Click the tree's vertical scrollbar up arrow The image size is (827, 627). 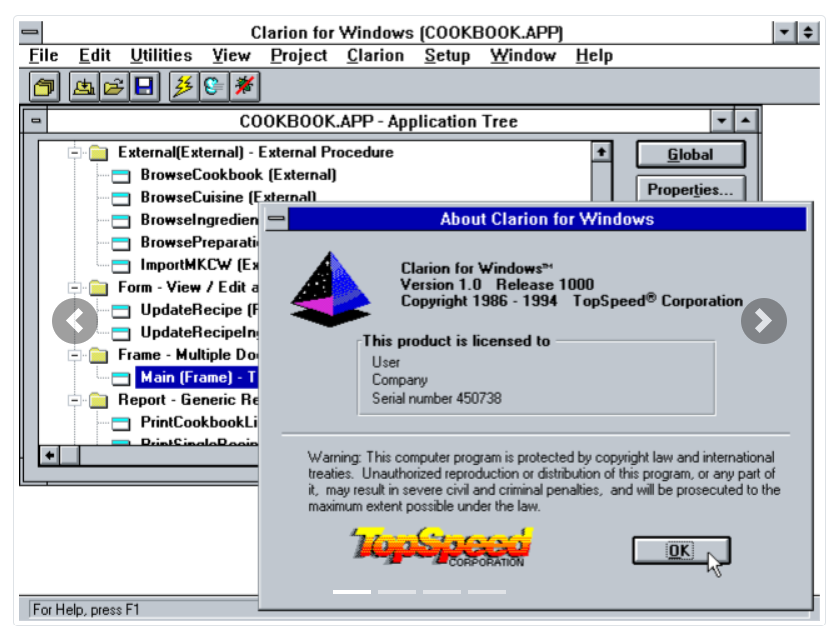[601, 152]
